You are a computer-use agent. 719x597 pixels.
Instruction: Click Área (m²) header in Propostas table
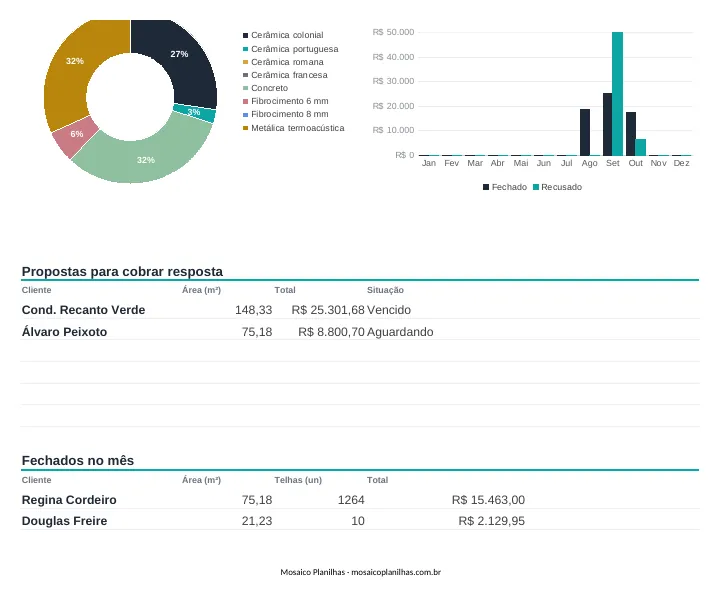tap(201, 290)
